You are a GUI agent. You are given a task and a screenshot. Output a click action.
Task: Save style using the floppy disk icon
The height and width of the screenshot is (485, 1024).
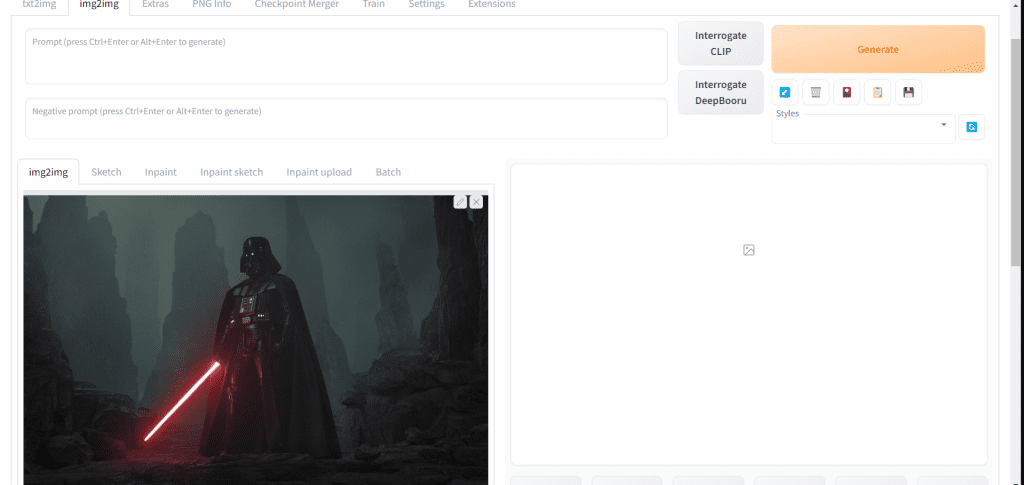908,93
